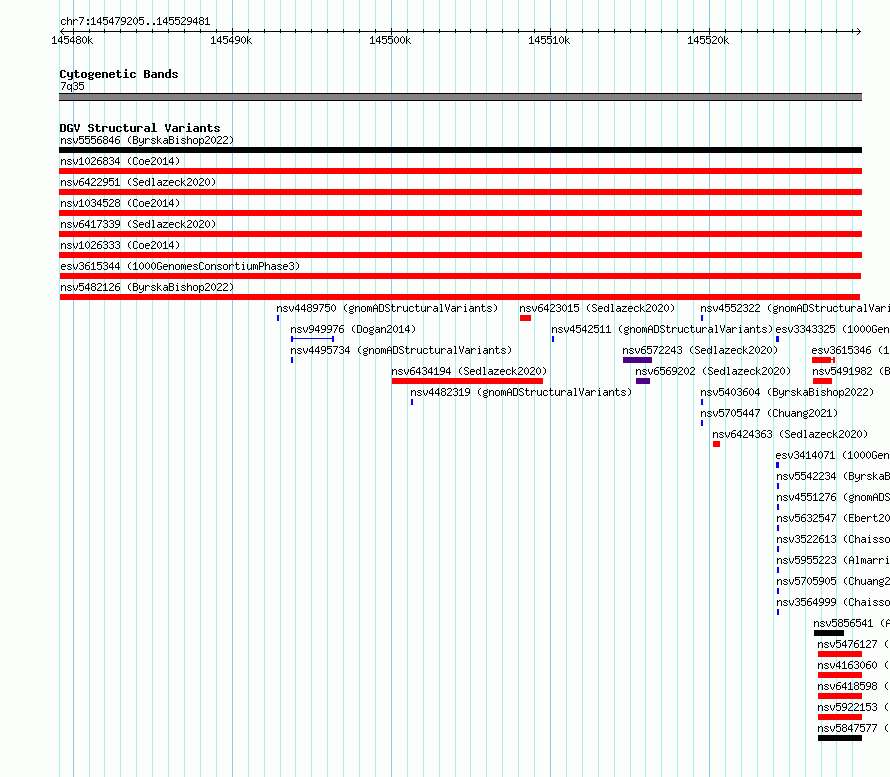Click the 145500k ruler position label
Viewport: 890px width, 777px height.
pos(390,40)
